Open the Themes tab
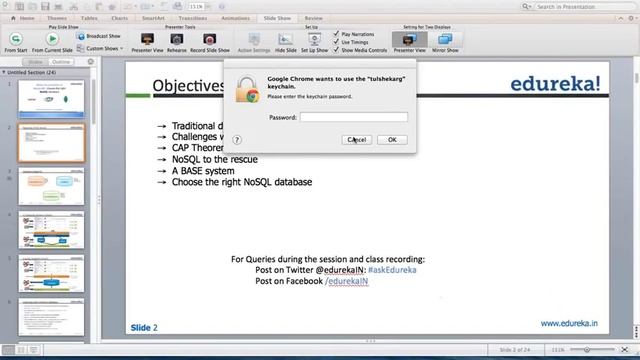640x360 pixels. (x=57, y=18)
